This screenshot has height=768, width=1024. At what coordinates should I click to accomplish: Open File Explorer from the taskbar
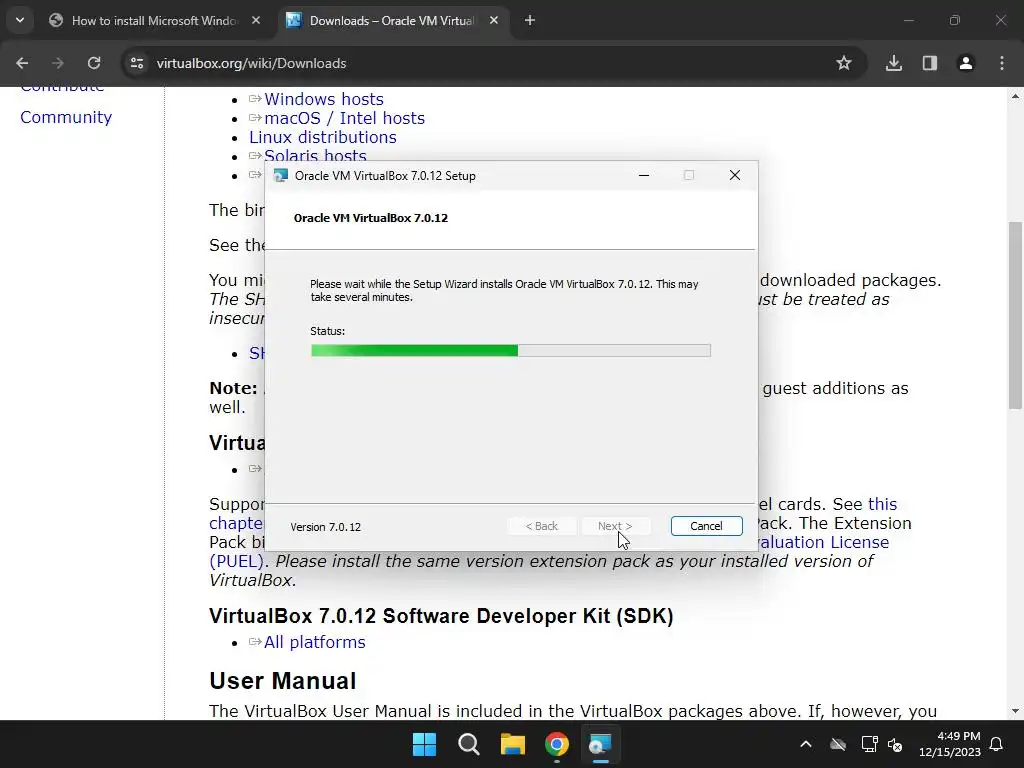[513, 744]
